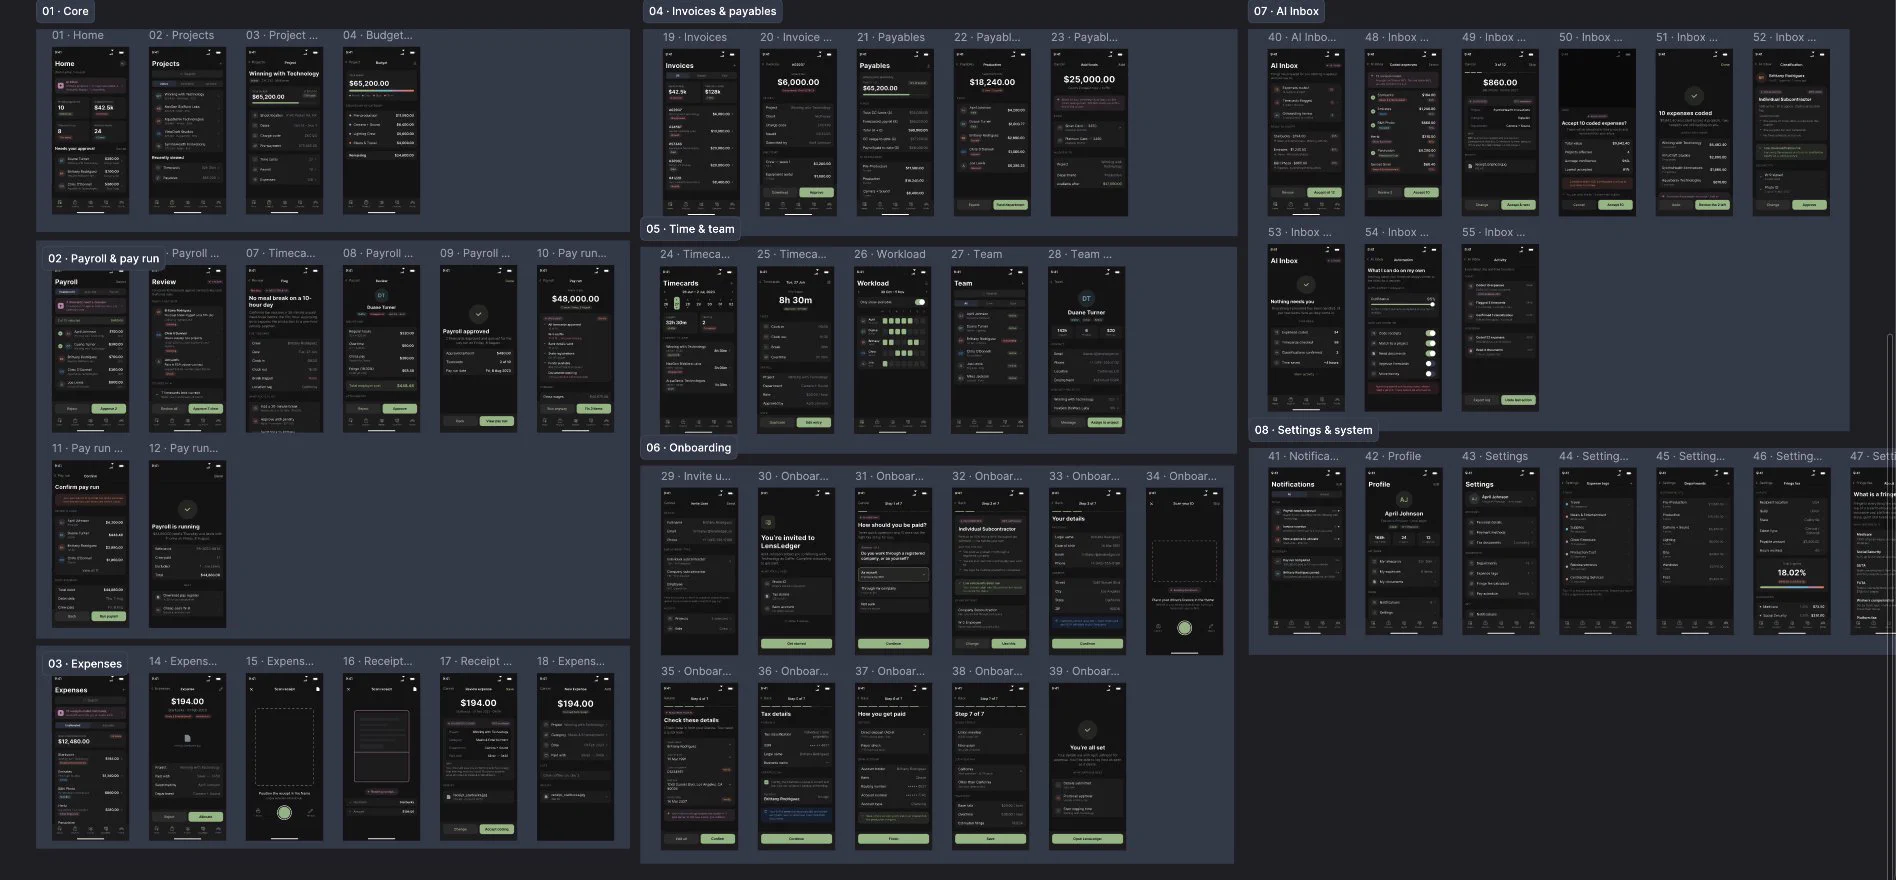
Task: Toggle the switch in the Workload frame
Action: tap(920, 302)
